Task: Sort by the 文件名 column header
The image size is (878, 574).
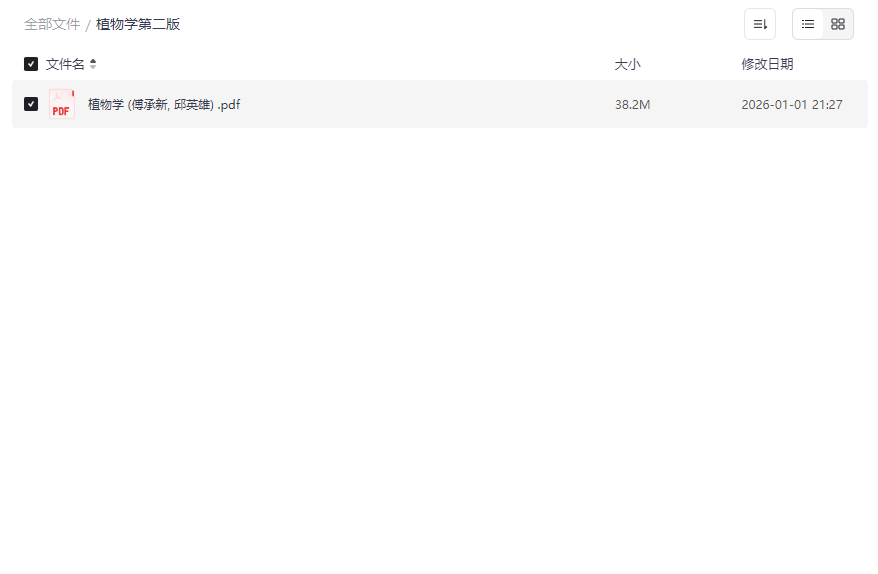Action: [65, 64]
